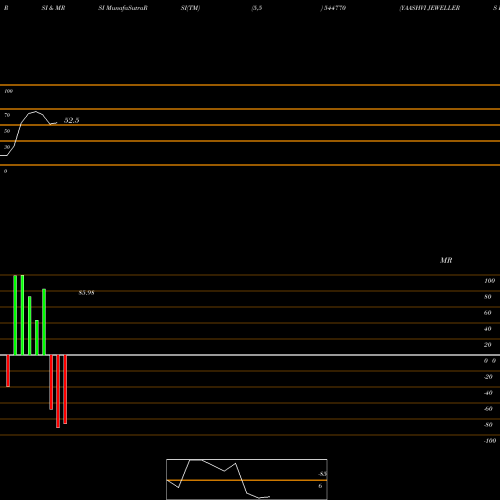
Task: Click the MR axis label '-40'
Action: pyautogui.click(x=488, y=393)
